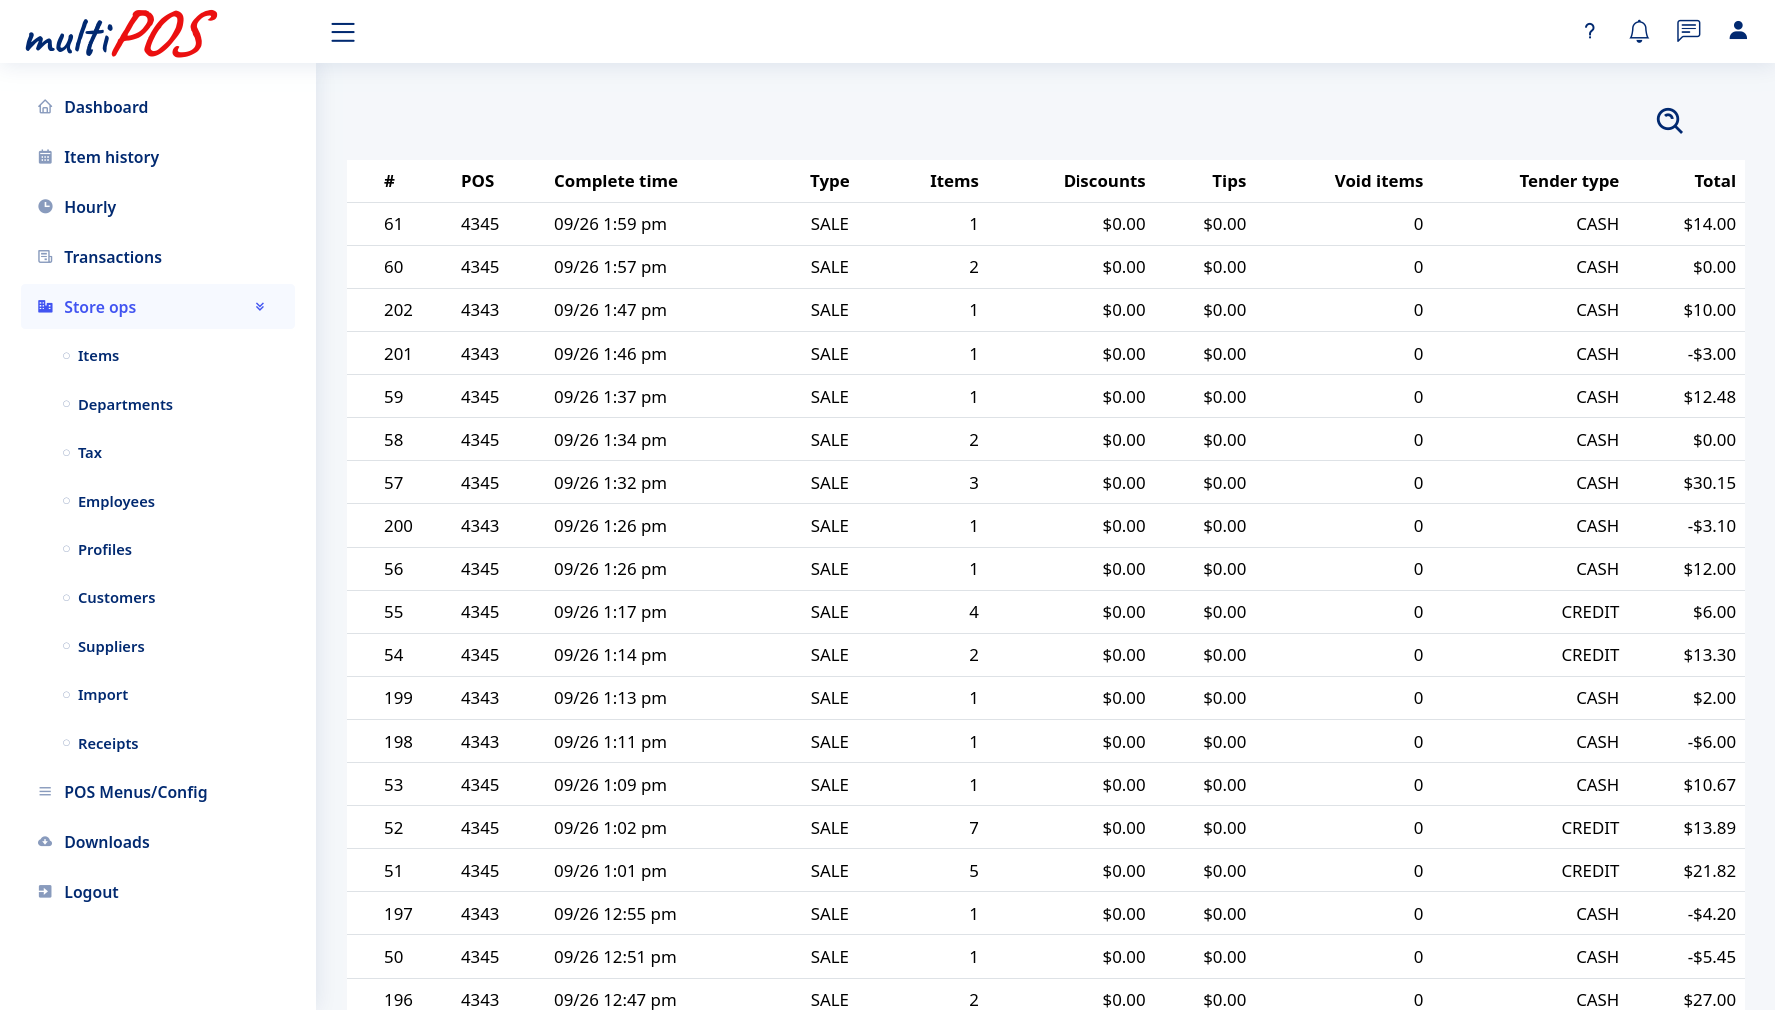
Task: Select transaction row number 61
Action: (x=393, y=224)
